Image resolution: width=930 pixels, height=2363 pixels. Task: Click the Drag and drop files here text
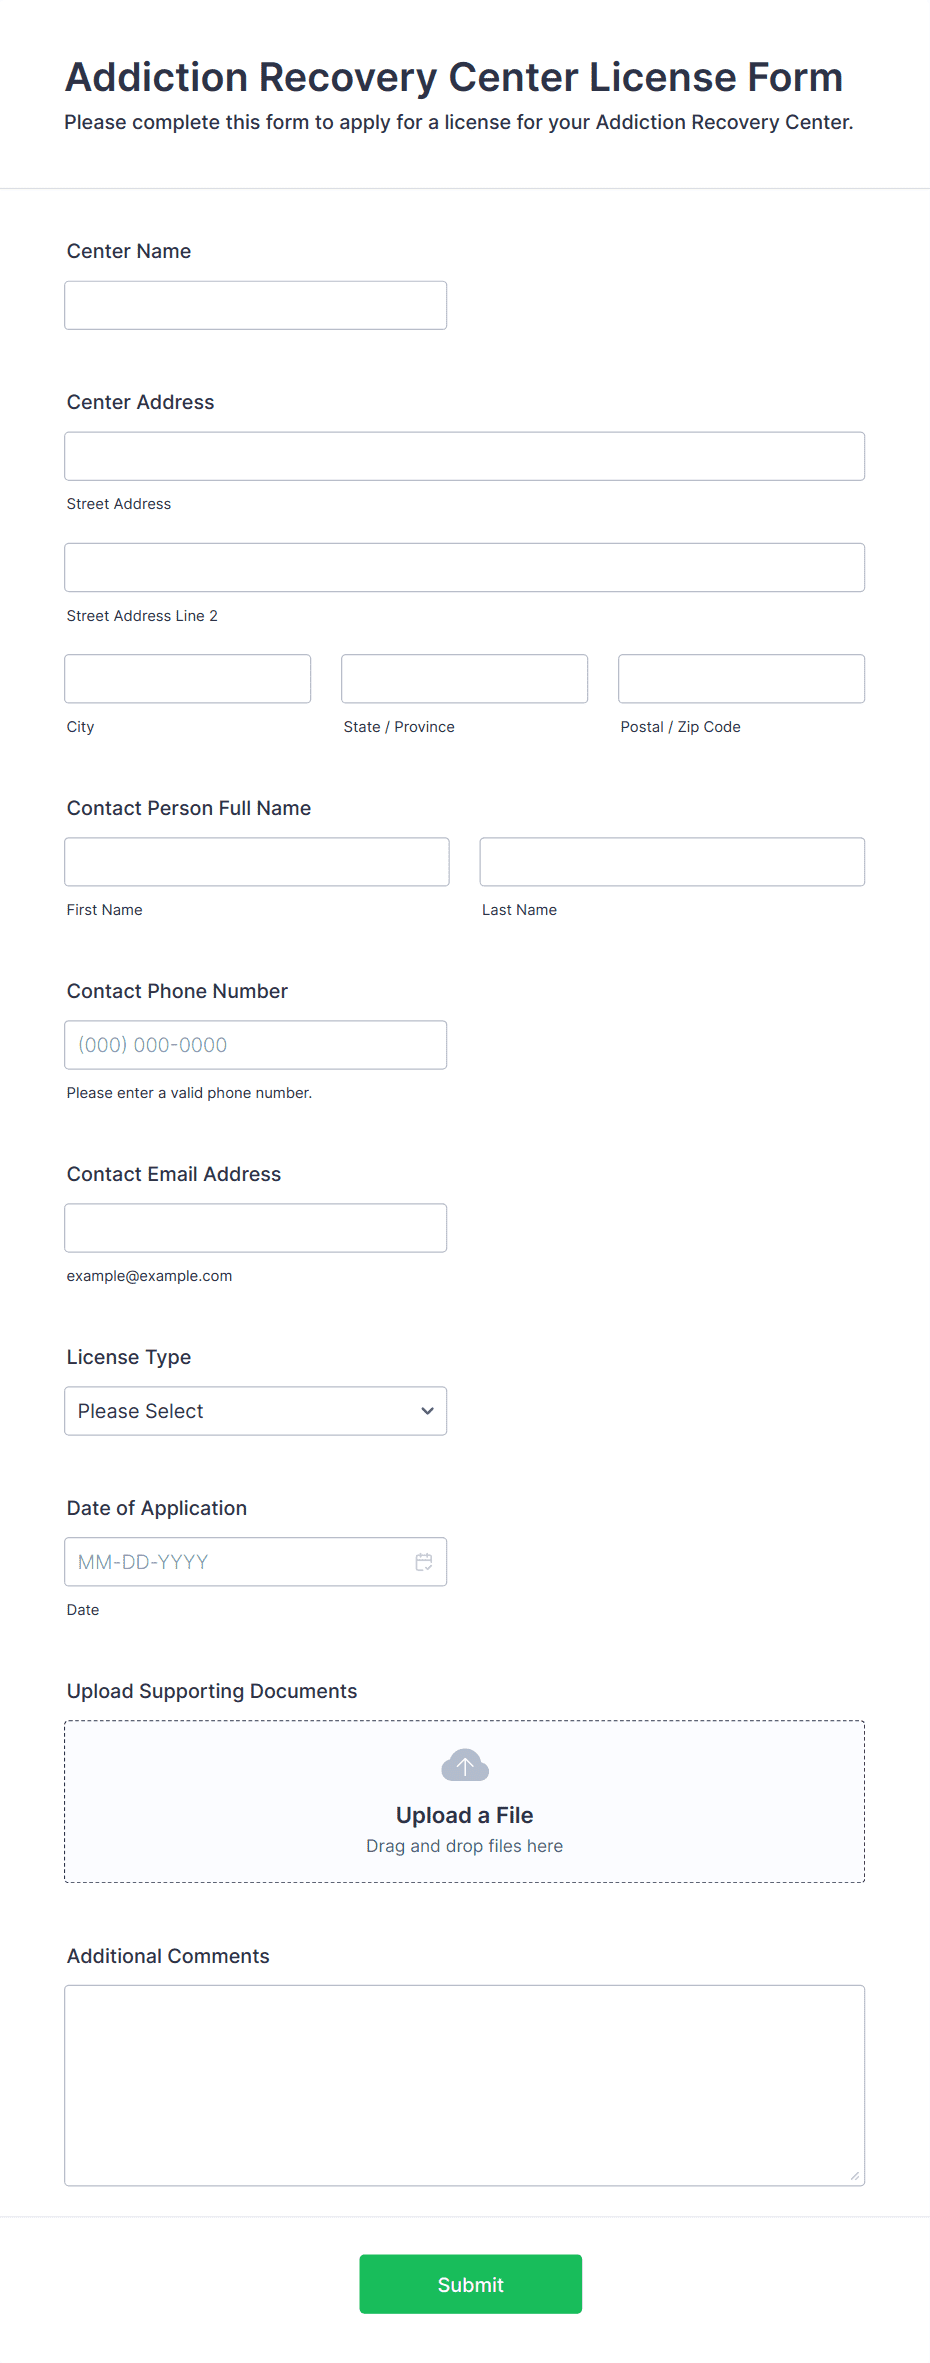point(465,1846)
